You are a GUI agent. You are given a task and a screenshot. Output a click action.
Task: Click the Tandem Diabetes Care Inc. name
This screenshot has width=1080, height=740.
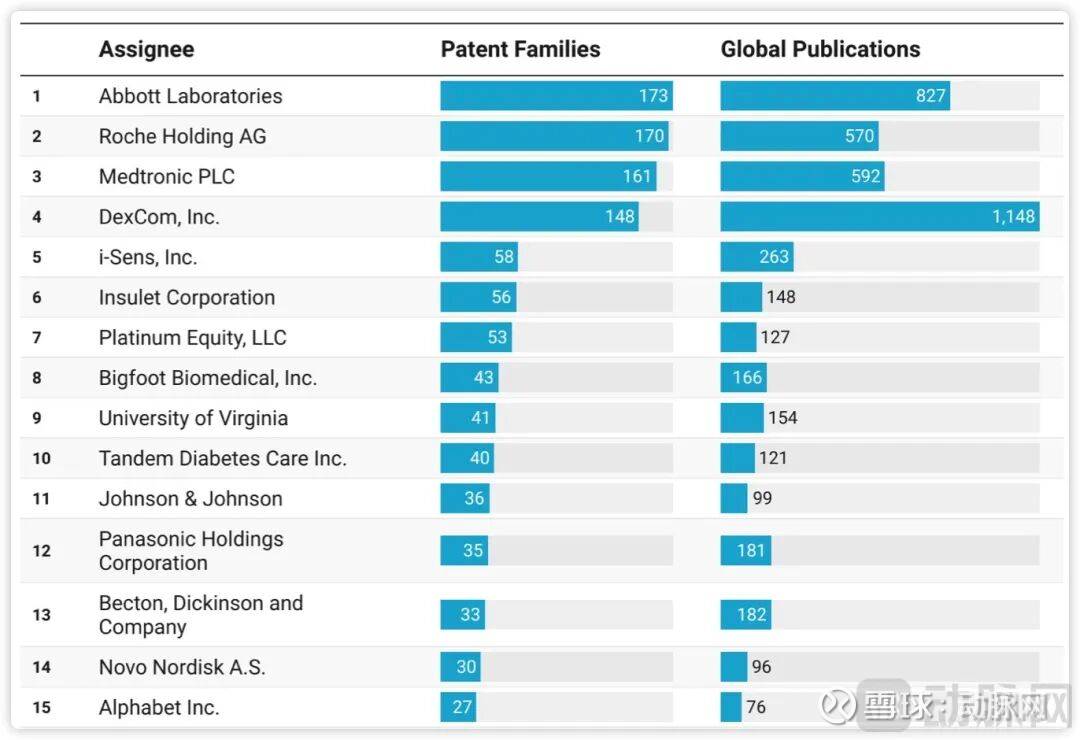[222, 458]
